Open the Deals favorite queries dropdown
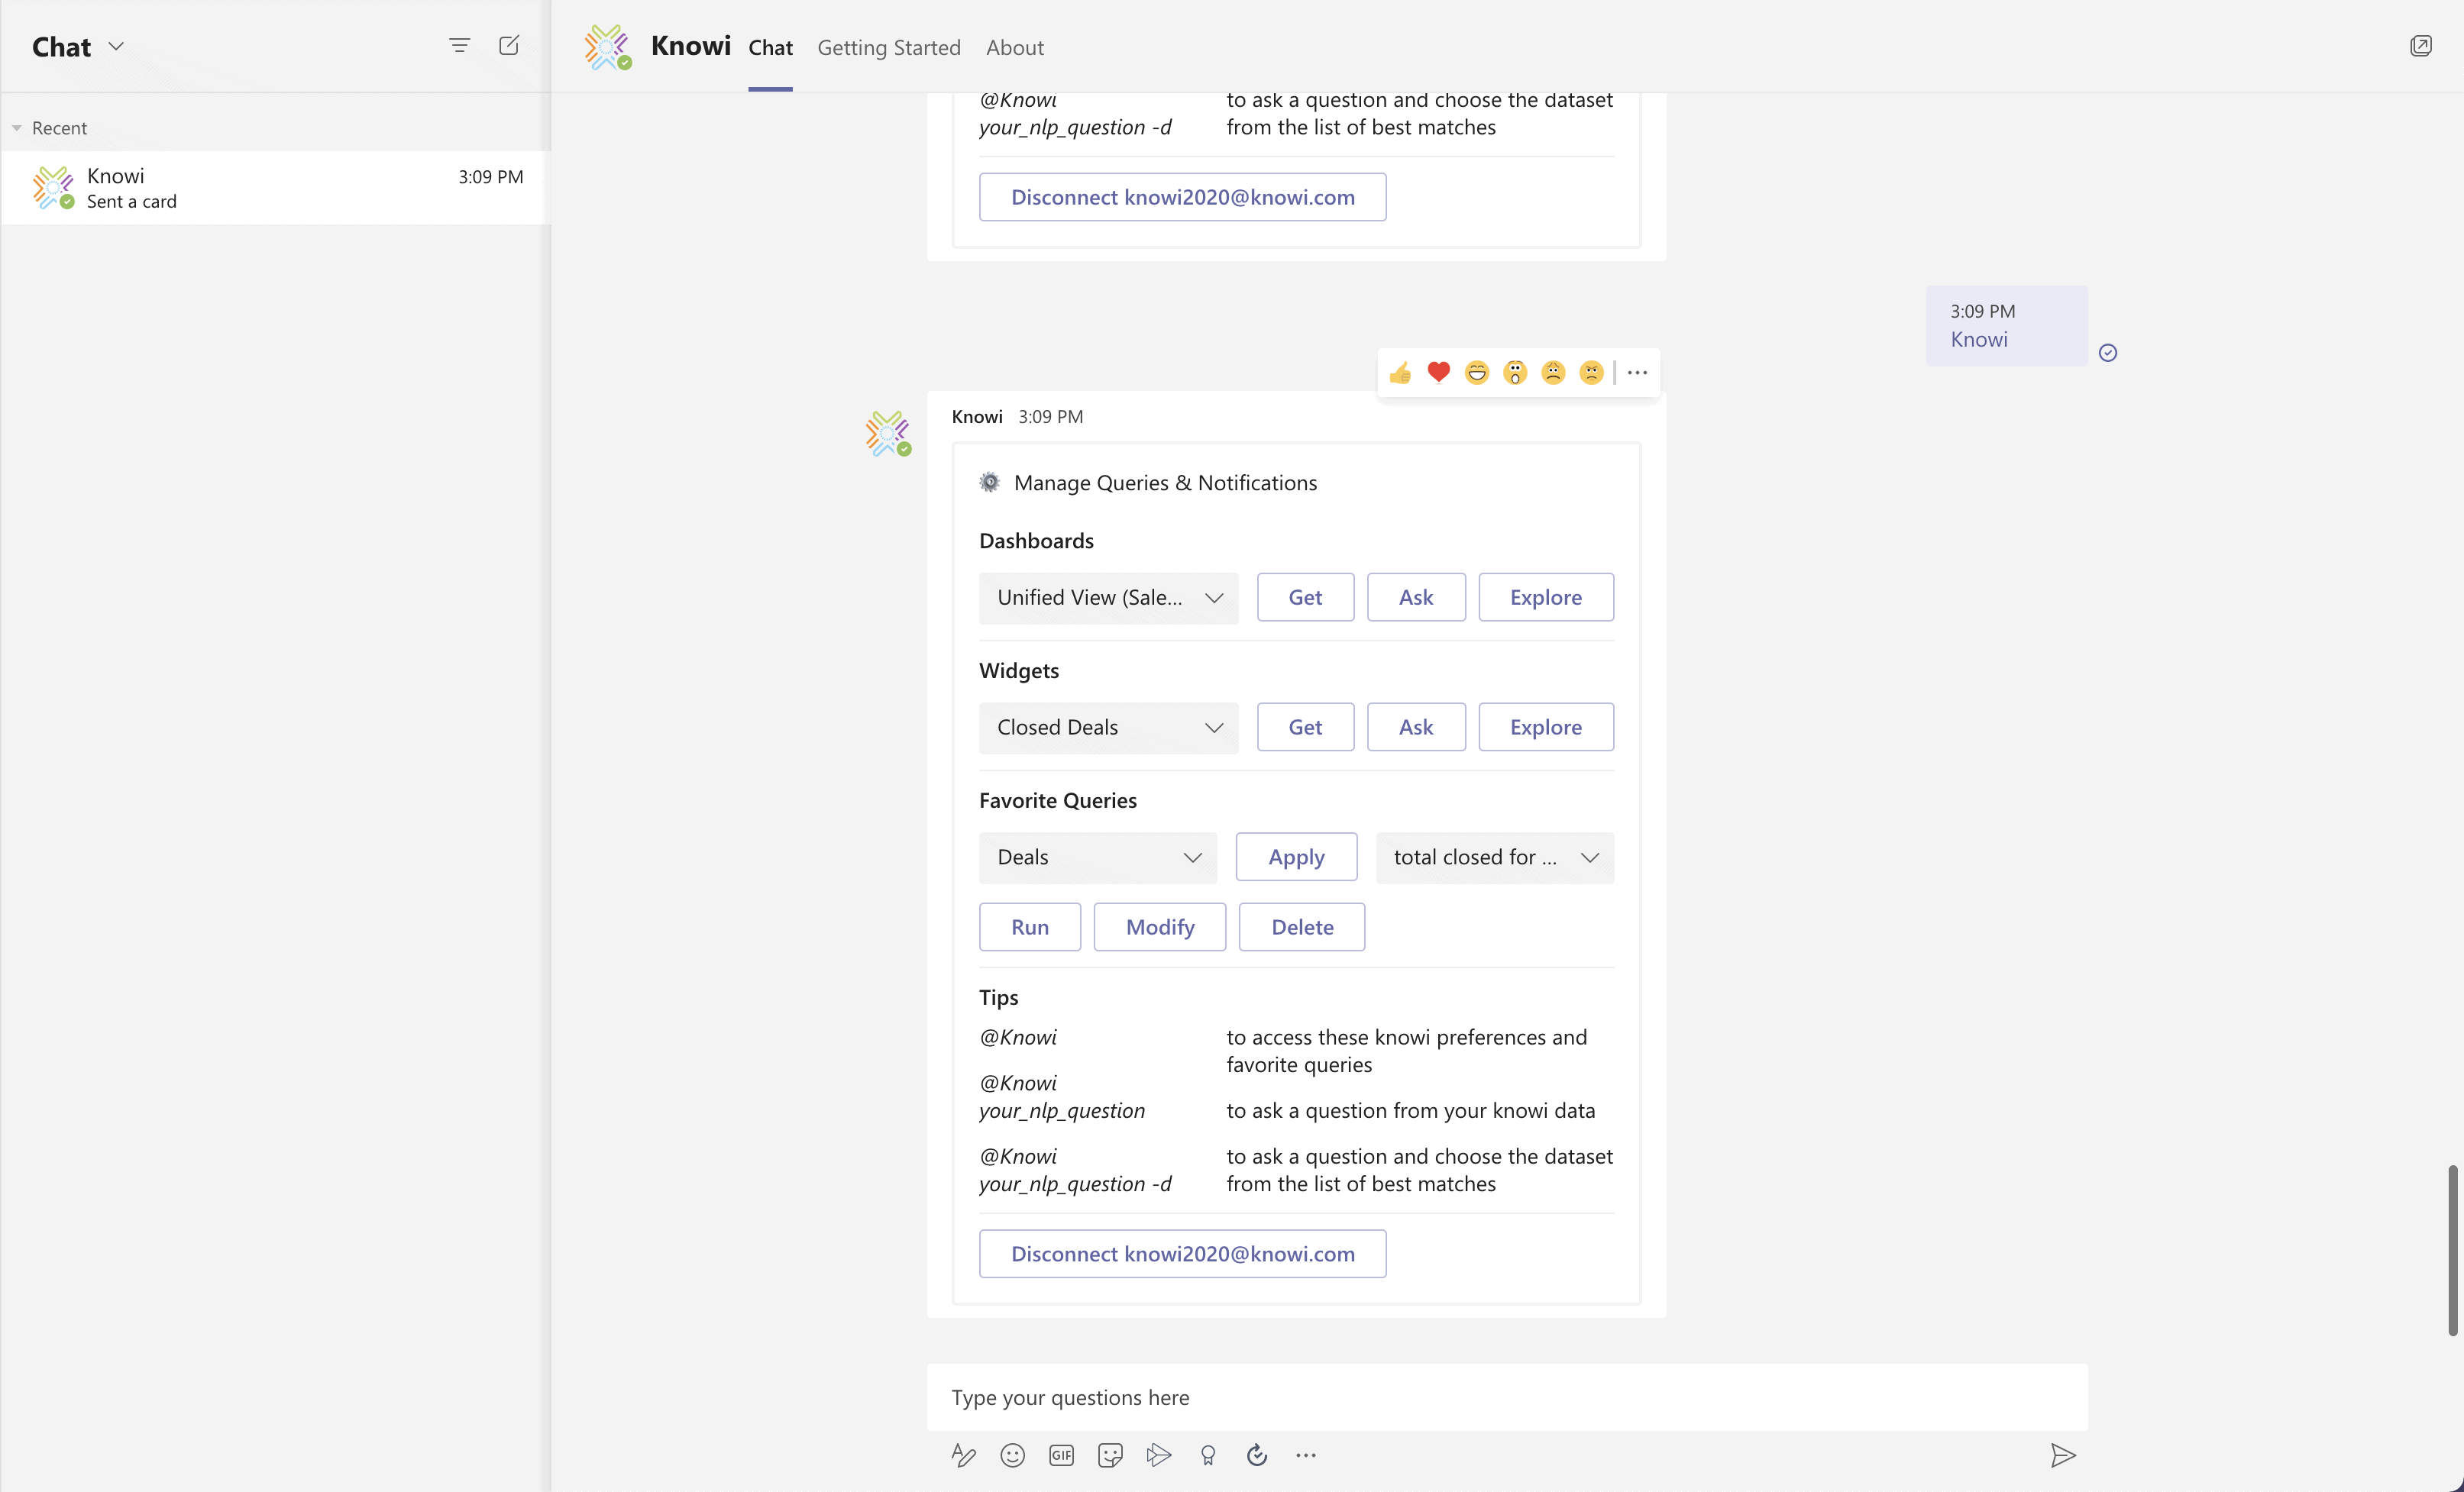The image size is (2464, 1492). pyautogui.click(x=1098, y=857)
